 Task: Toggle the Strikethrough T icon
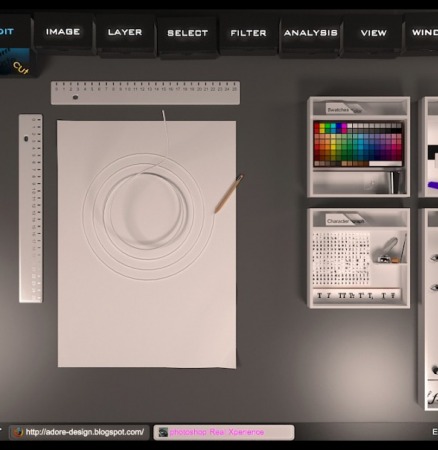393,295
